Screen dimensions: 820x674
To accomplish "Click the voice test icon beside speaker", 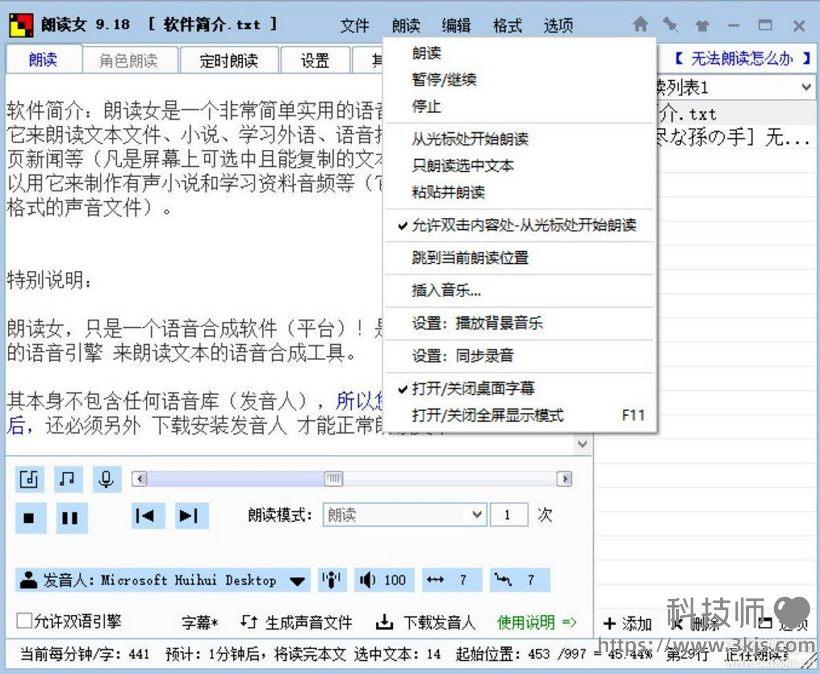I will pos(332,580).
